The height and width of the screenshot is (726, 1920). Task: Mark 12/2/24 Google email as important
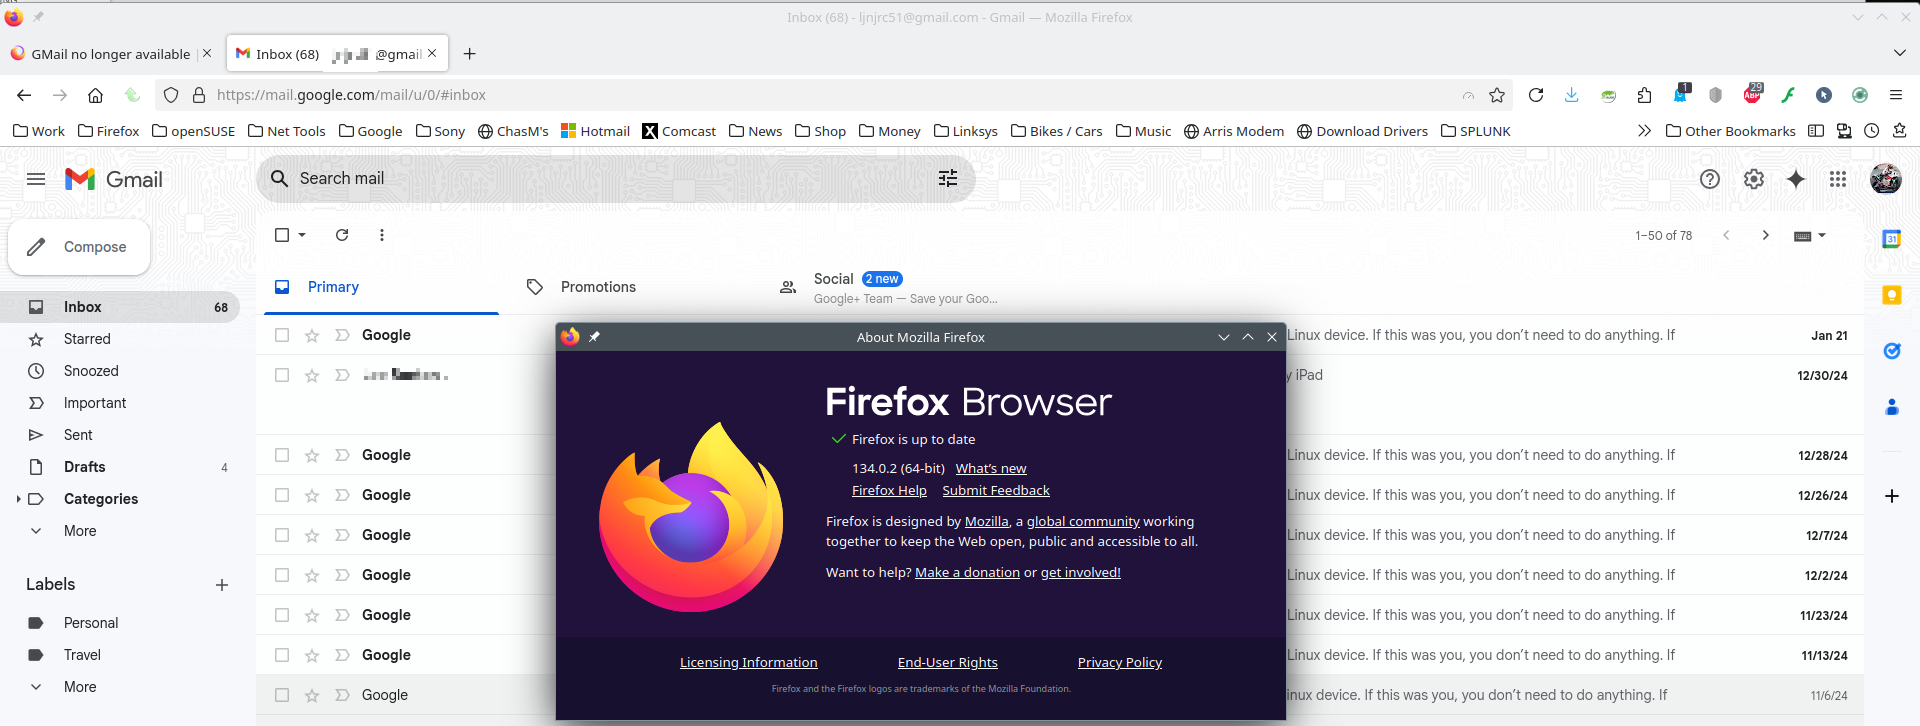point(342,575)
